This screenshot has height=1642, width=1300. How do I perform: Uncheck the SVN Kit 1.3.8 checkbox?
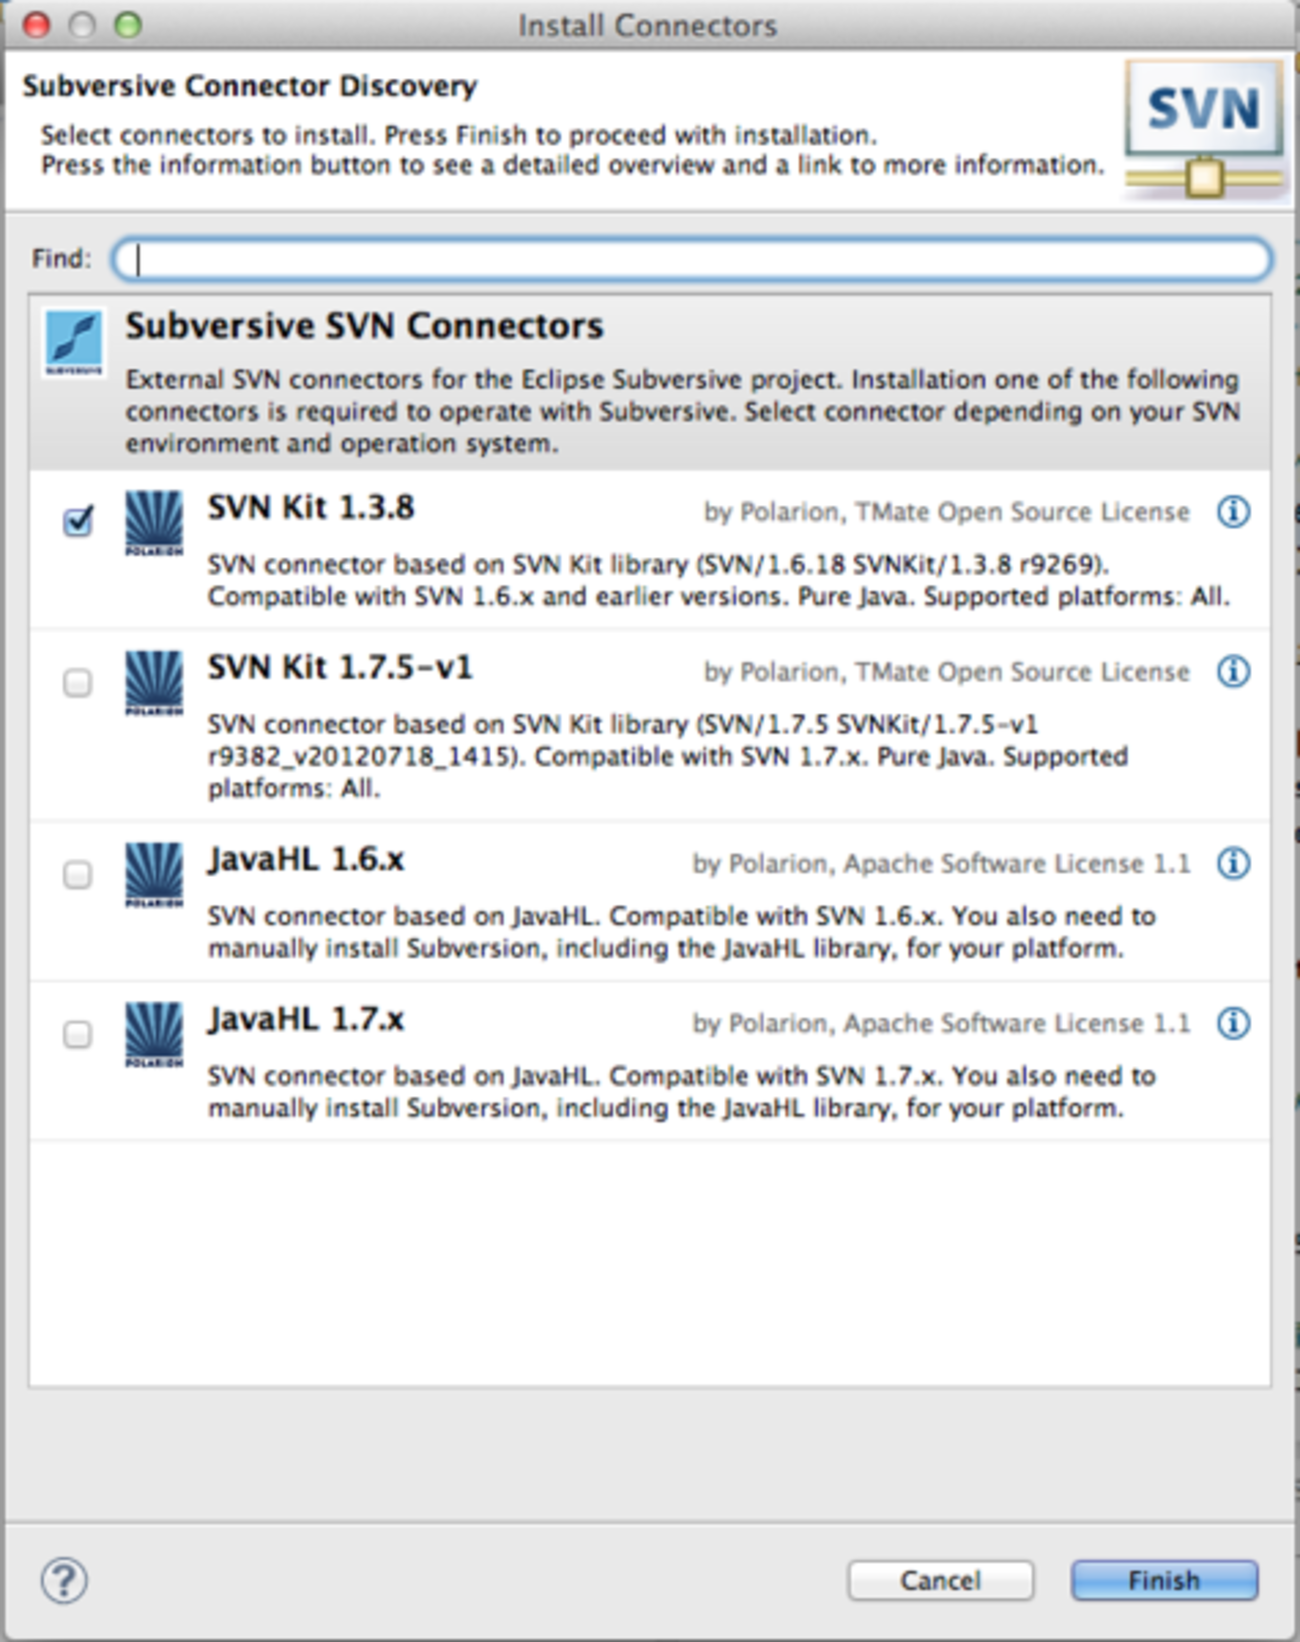(78, 521)
